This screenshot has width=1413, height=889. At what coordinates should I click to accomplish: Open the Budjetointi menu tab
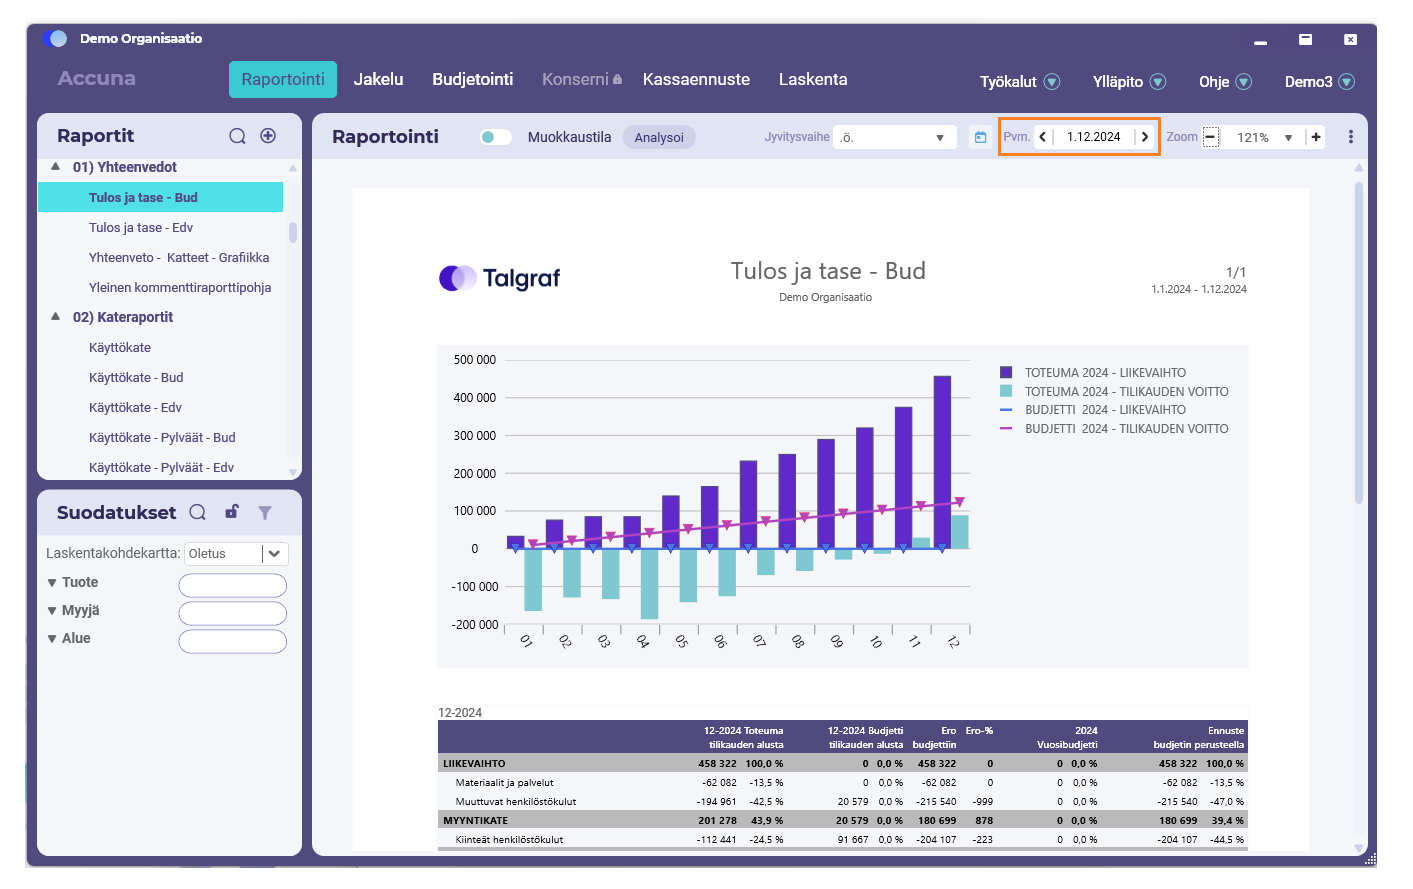[x=473, y=79]
